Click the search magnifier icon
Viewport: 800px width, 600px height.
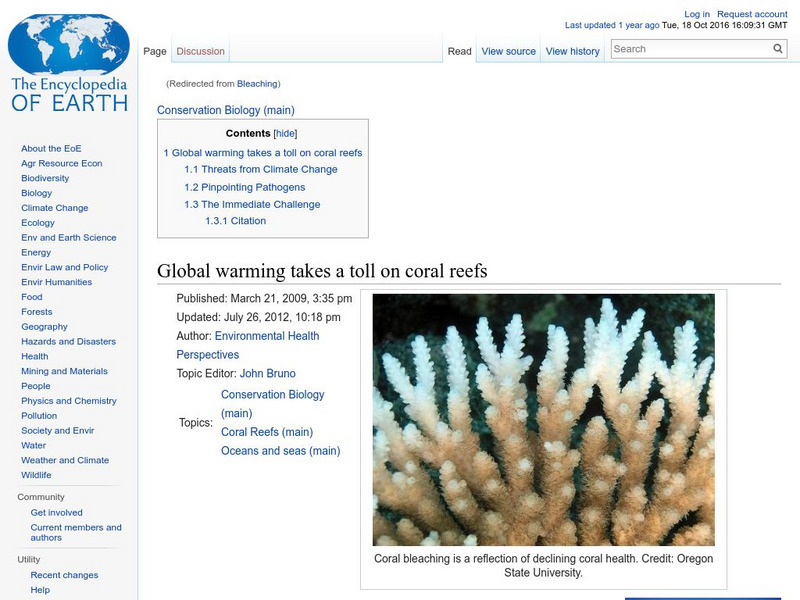[x=778, y=49]
